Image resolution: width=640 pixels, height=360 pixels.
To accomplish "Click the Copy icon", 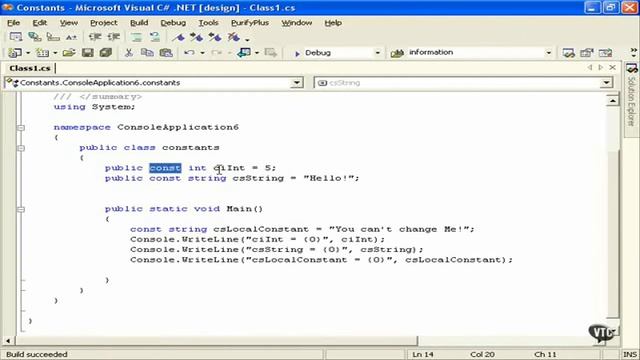I will (147, 53).
